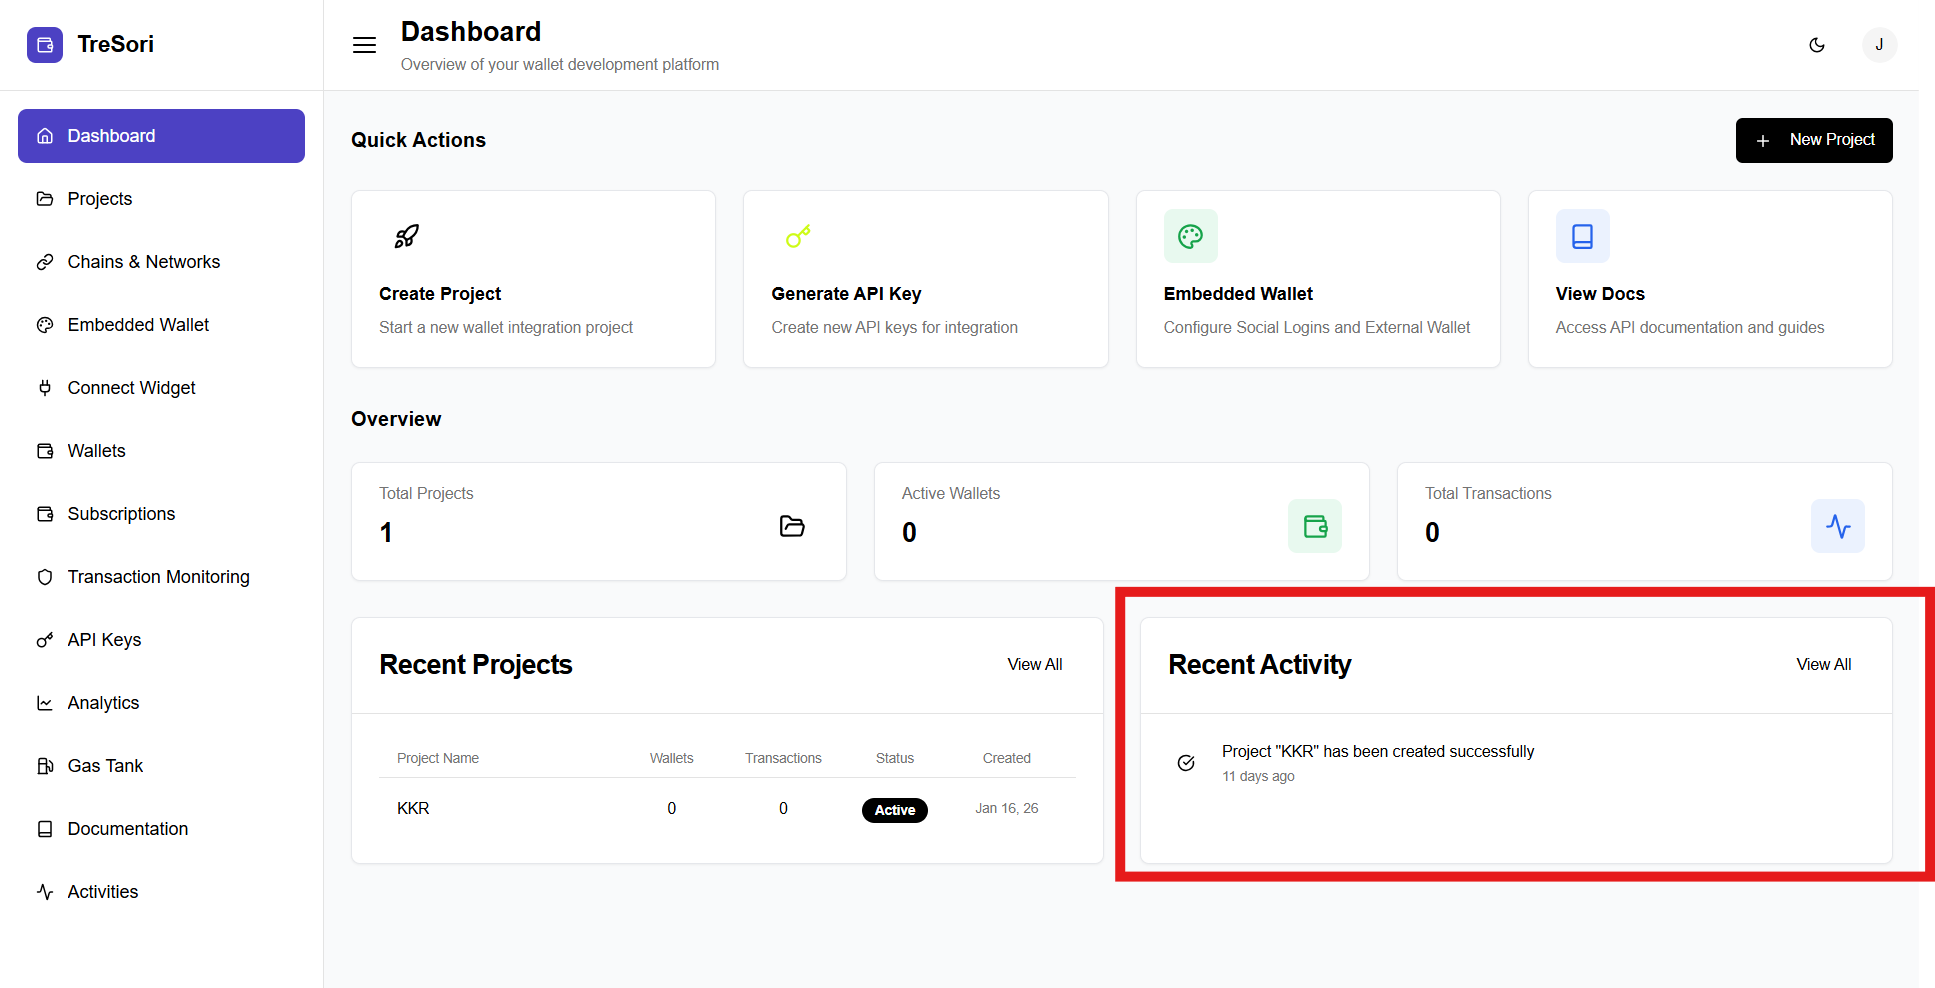
Task: Click the folder icon in Total Projects
Action: coord(792,526)
